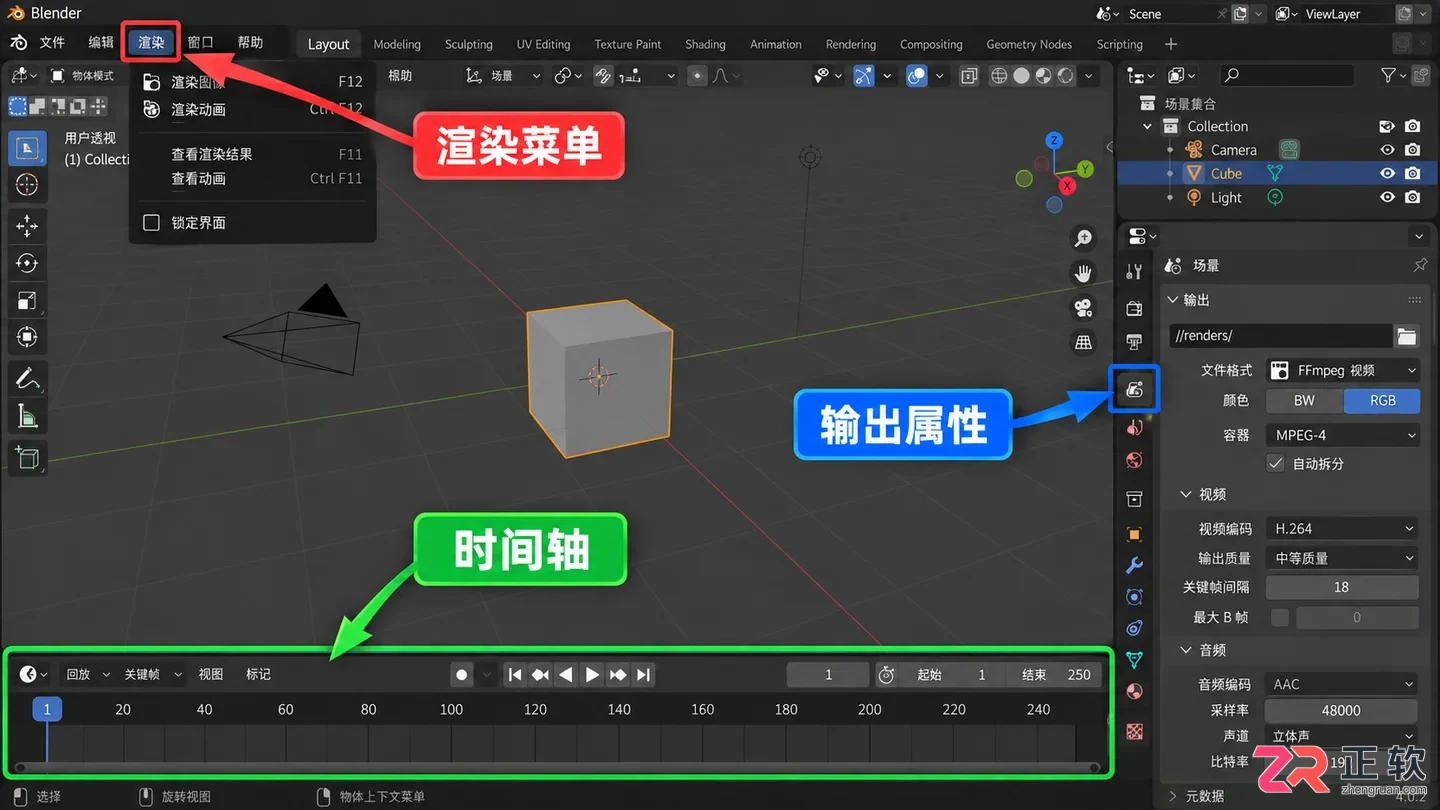Switch to the Modeling workspace tab
The image size is (1440, 810).
click(x=397, y=44)
